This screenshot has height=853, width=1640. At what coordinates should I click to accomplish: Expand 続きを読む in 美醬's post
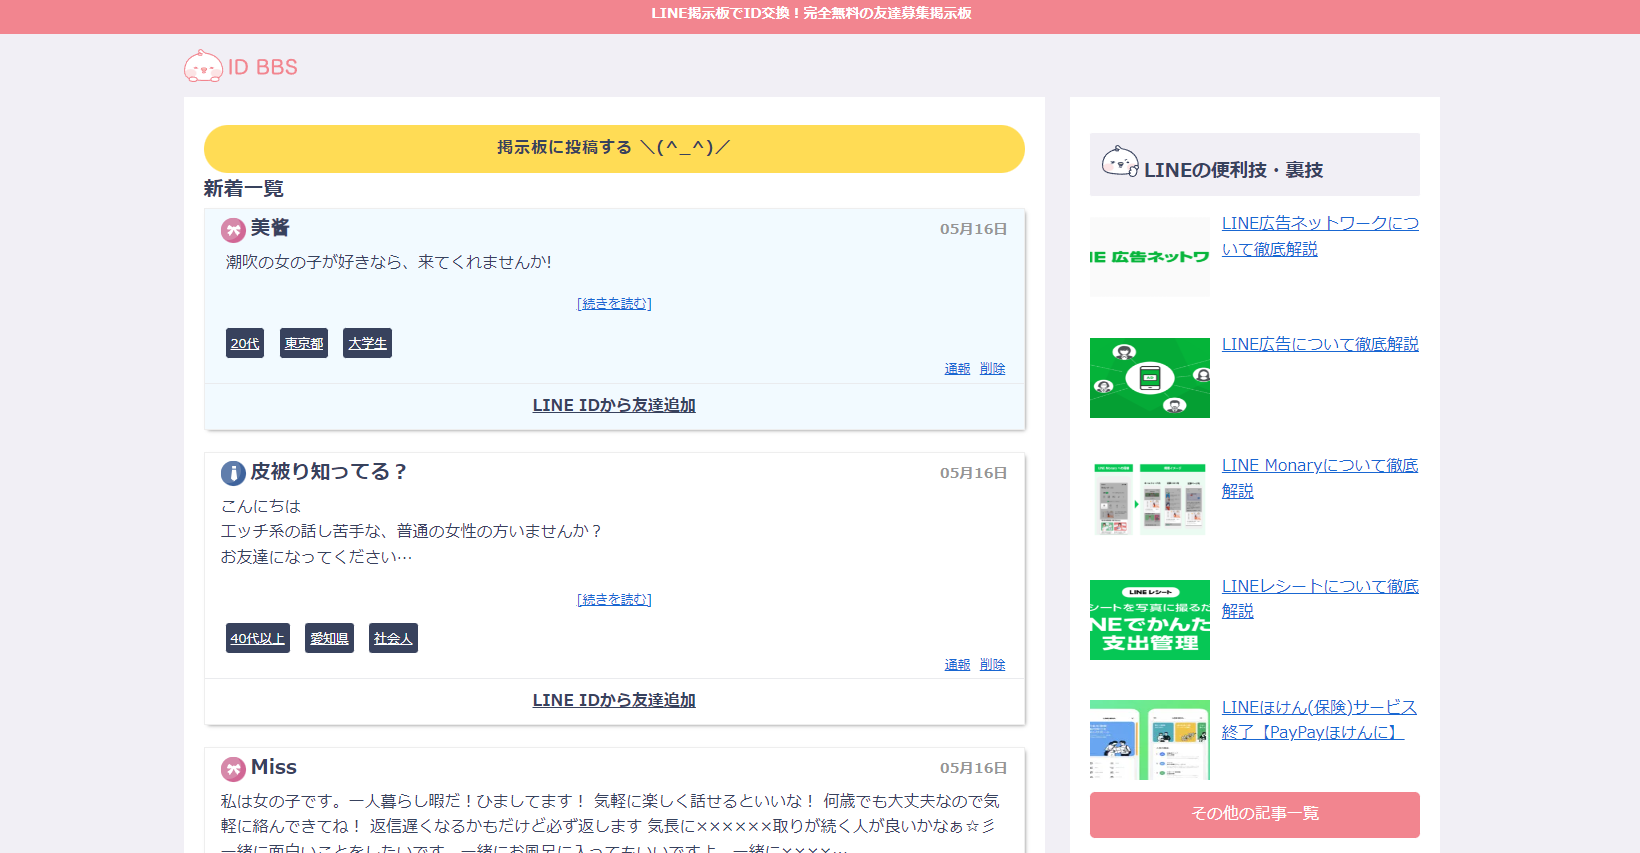(x=614, y=304)
